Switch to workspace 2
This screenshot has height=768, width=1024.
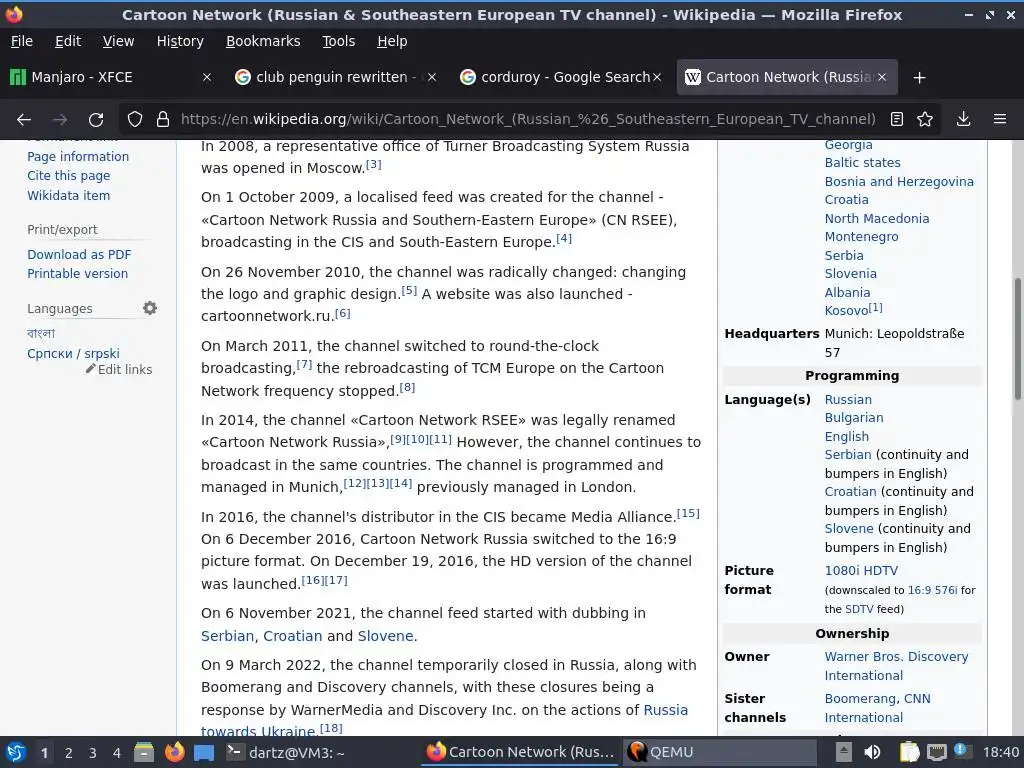click(x=69, y=753)
